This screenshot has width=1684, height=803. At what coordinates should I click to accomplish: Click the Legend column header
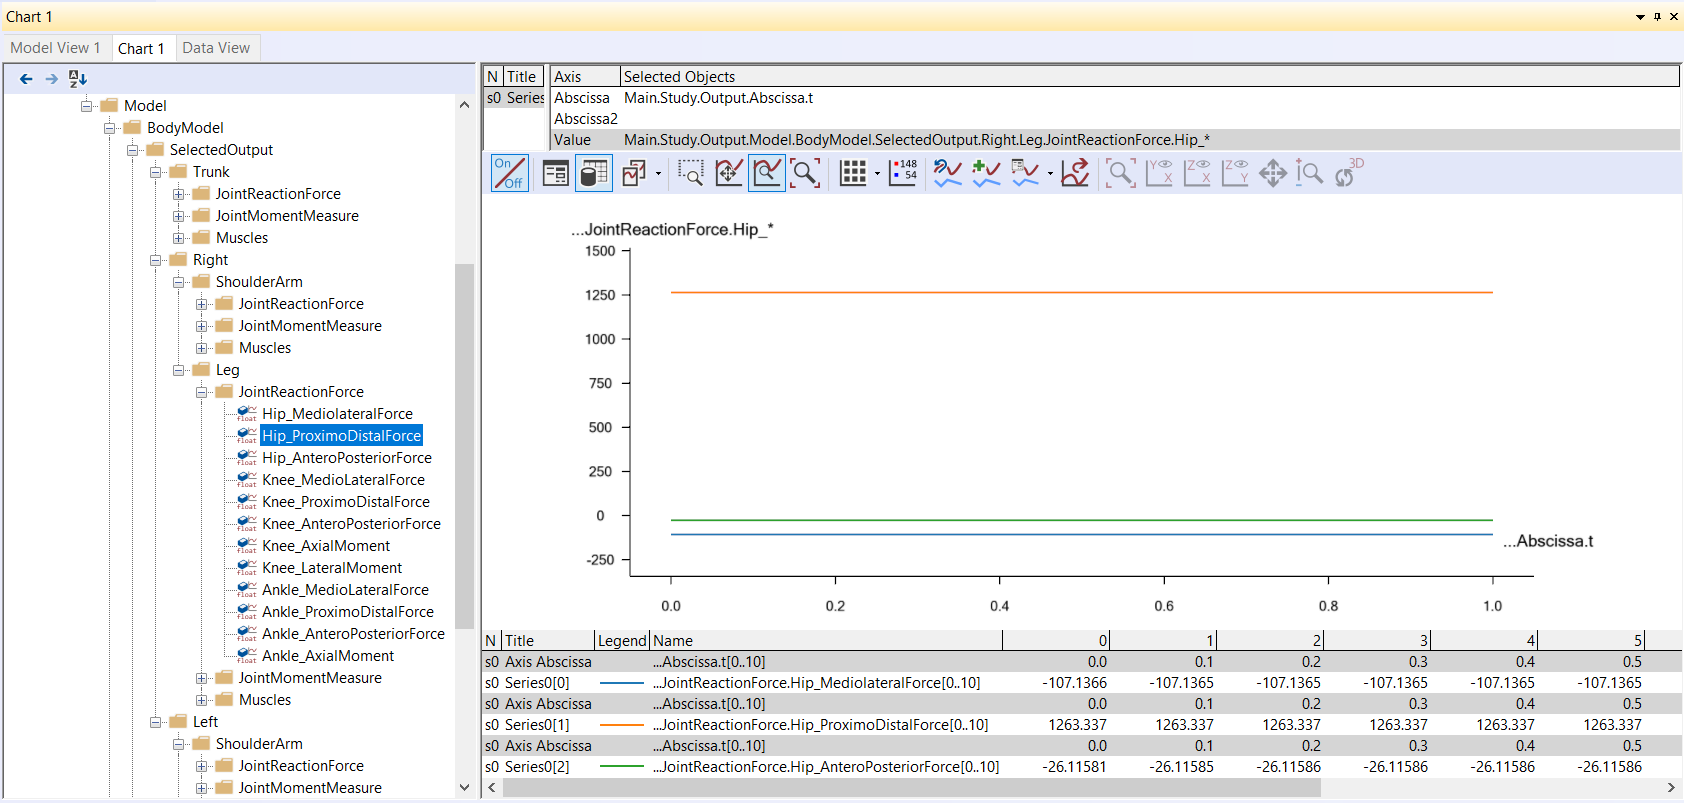coord(622,641)
